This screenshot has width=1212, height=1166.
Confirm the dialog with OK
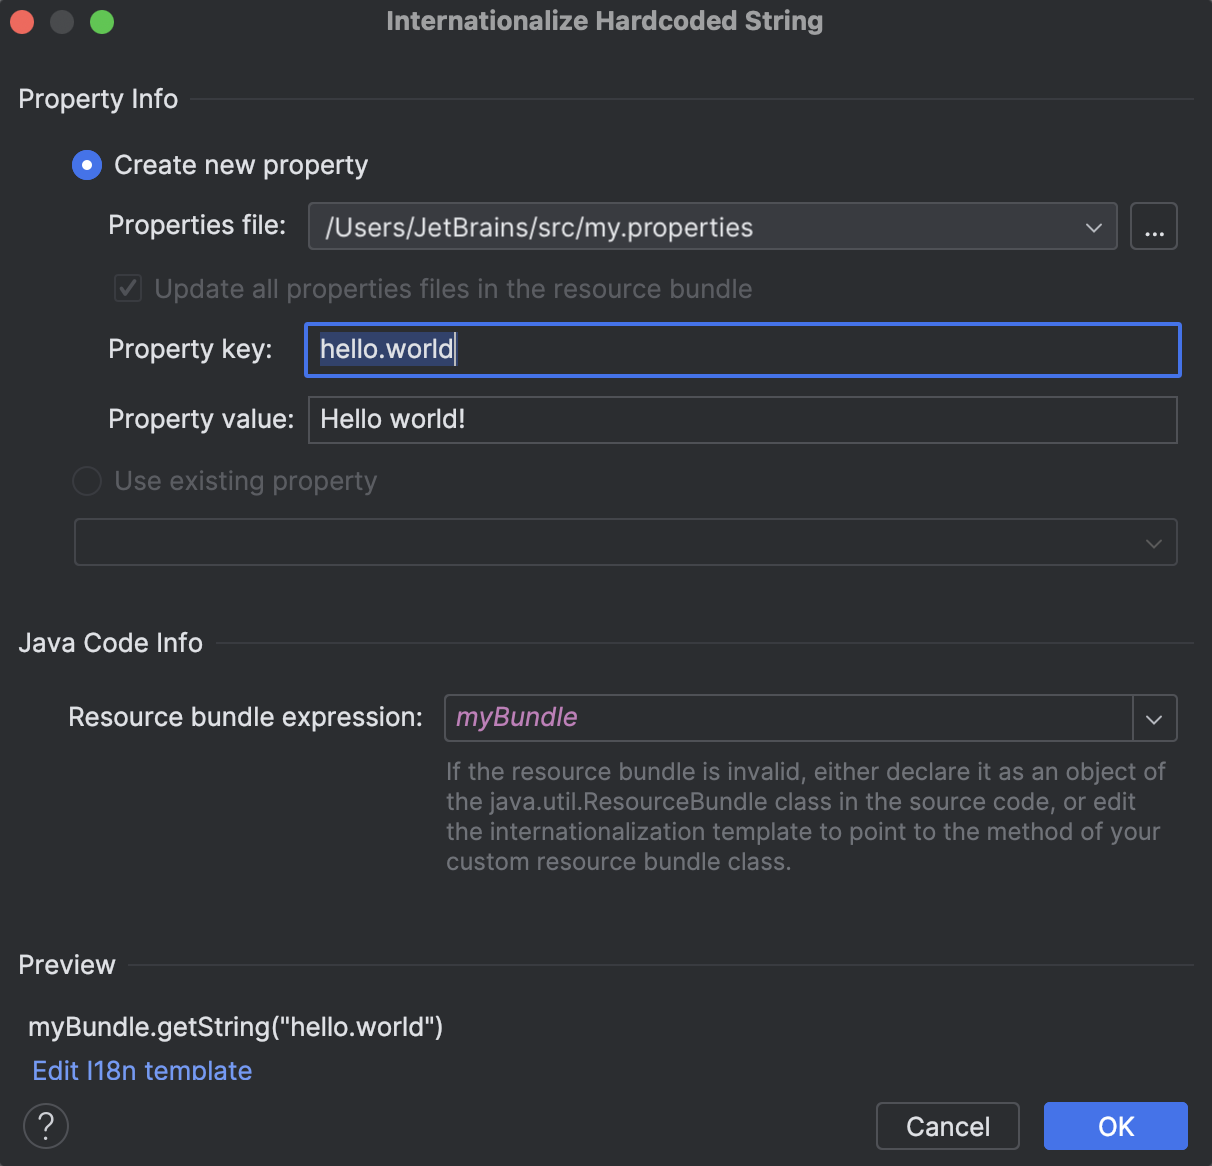(1115, 1126)
